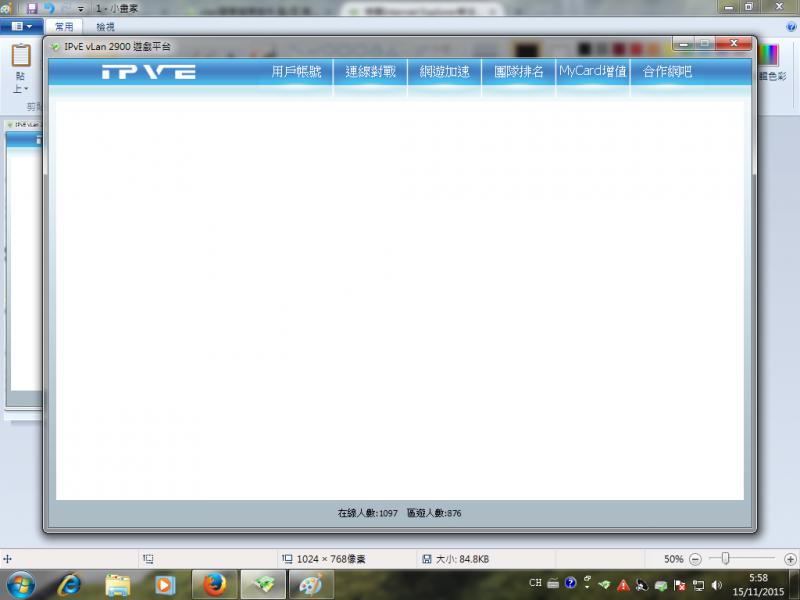Click the Paint zoom-in plus button
This screenshot has width=800, height=600.
point(790,559)
